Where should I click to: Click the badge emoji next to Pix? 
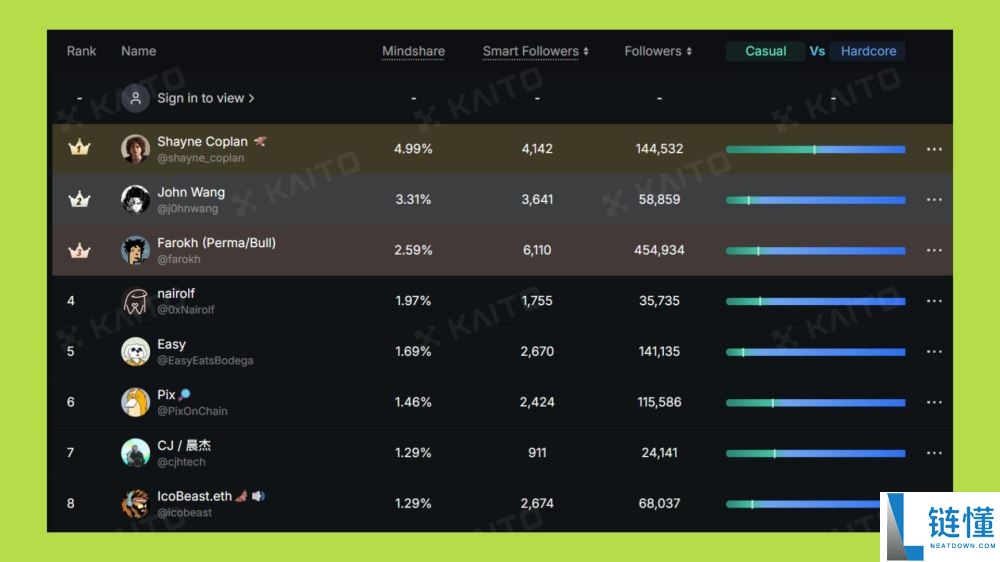point(184,394)
